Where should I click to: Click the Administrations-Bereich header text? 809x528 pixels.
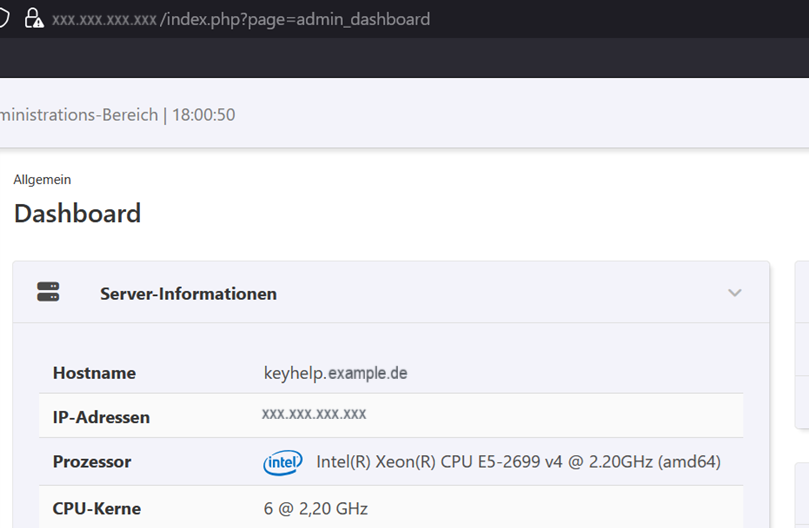tap(78, 115)
